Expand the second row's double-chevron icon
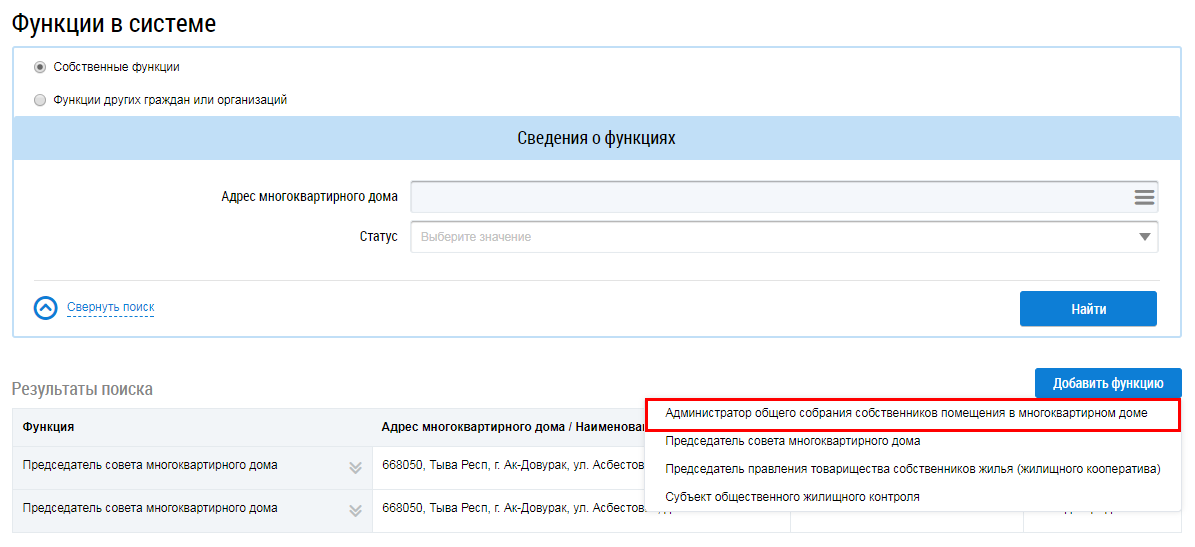The image size is (1195, 547). pyautogui.click(x=354, y=510)
